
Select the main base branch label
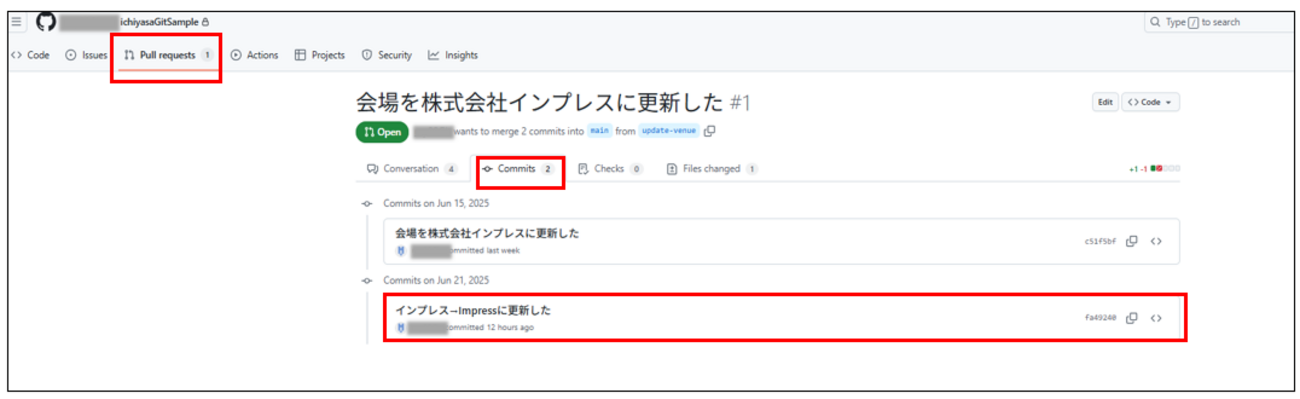point(599,130)
